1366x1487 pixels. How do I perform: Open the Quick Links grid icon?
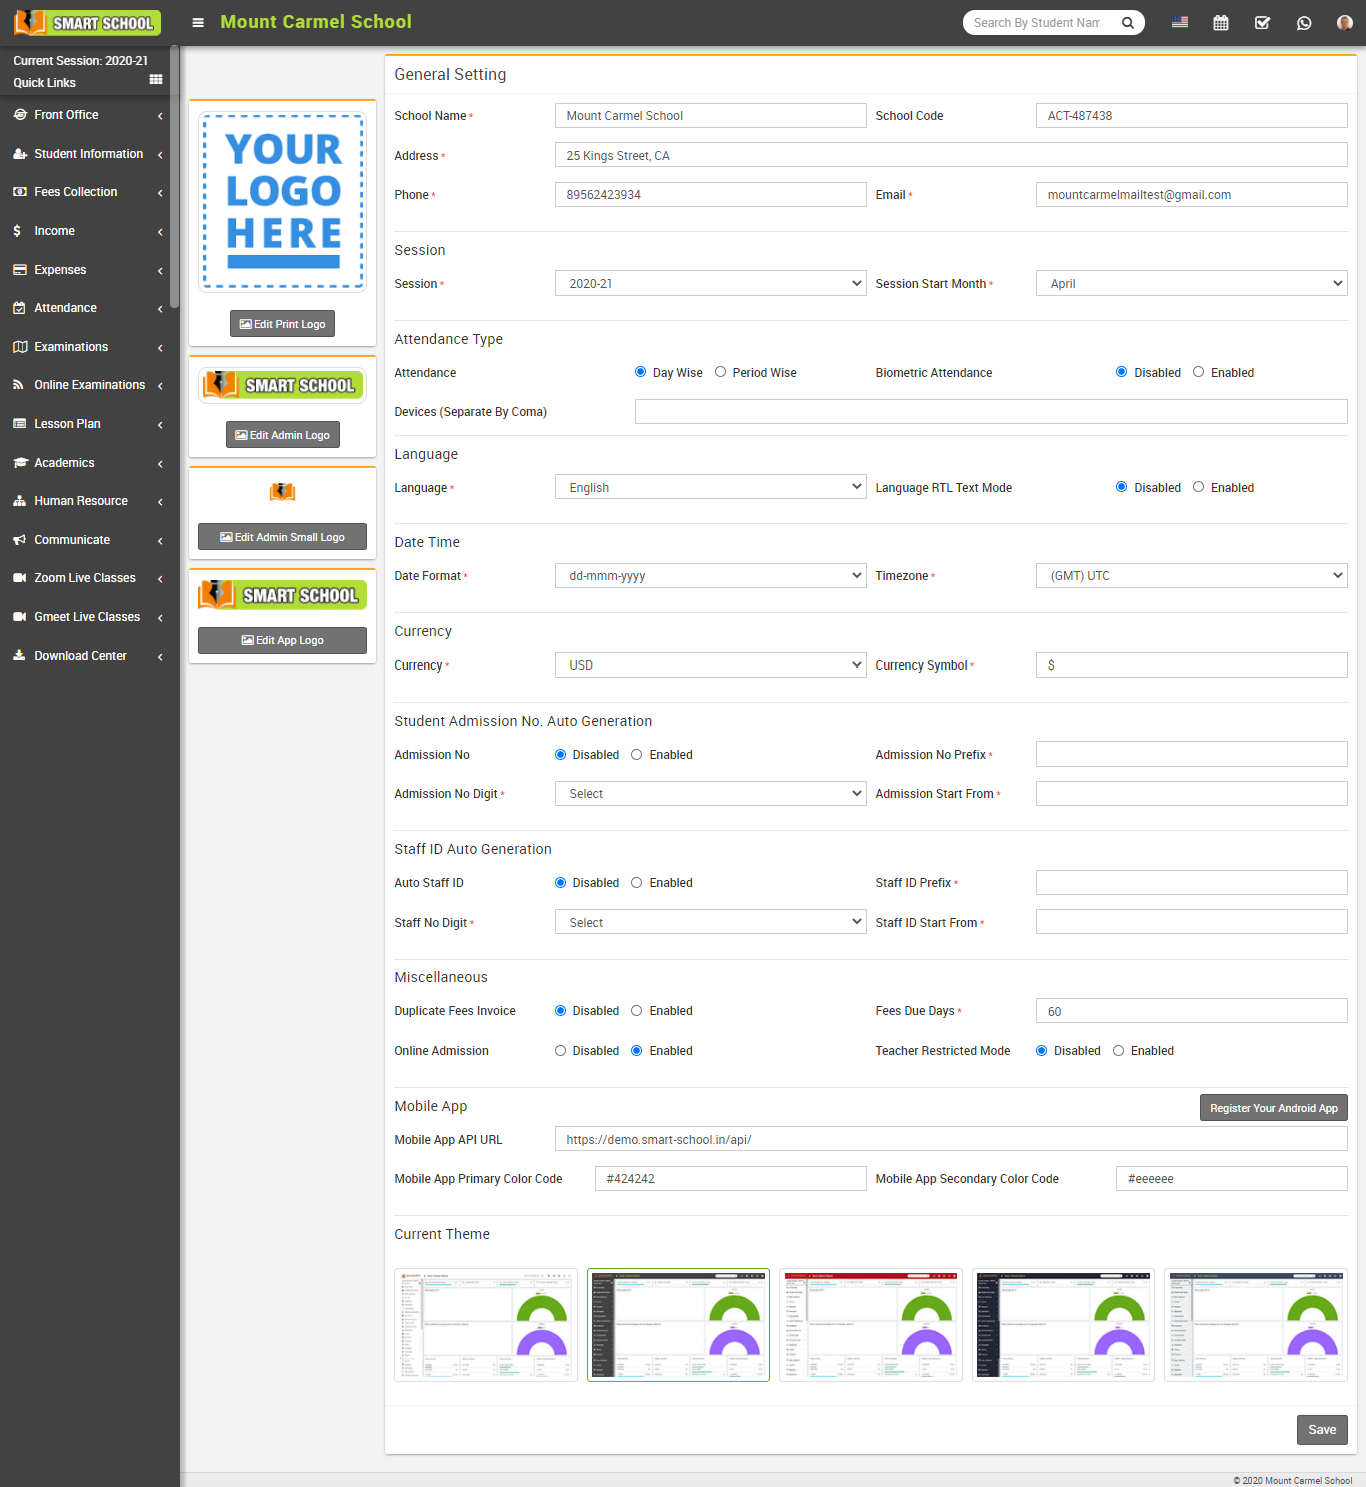[x=156, y=80]
